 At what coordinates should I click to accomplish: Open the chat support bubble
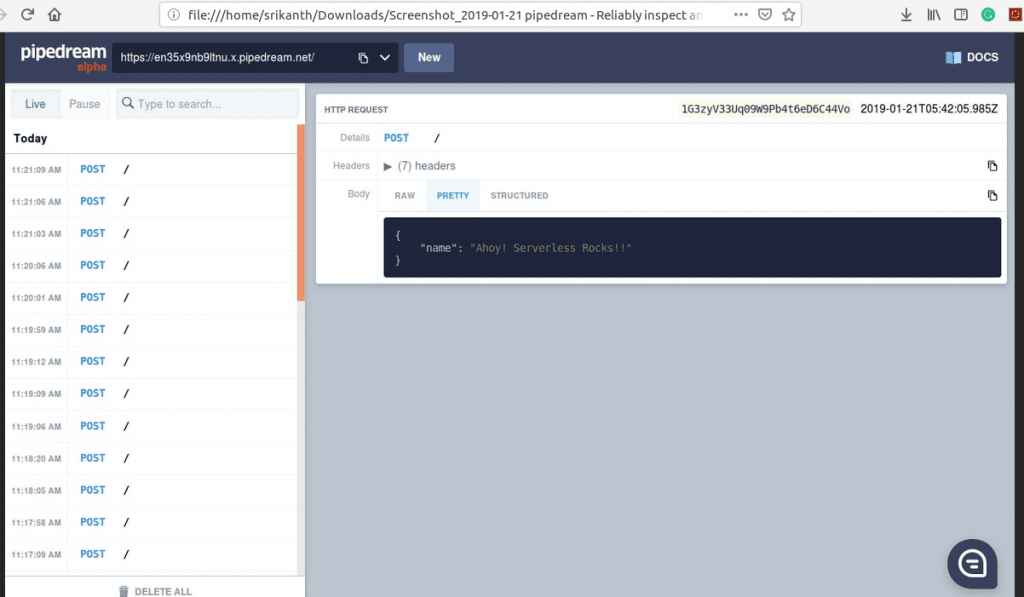point(972,564)
